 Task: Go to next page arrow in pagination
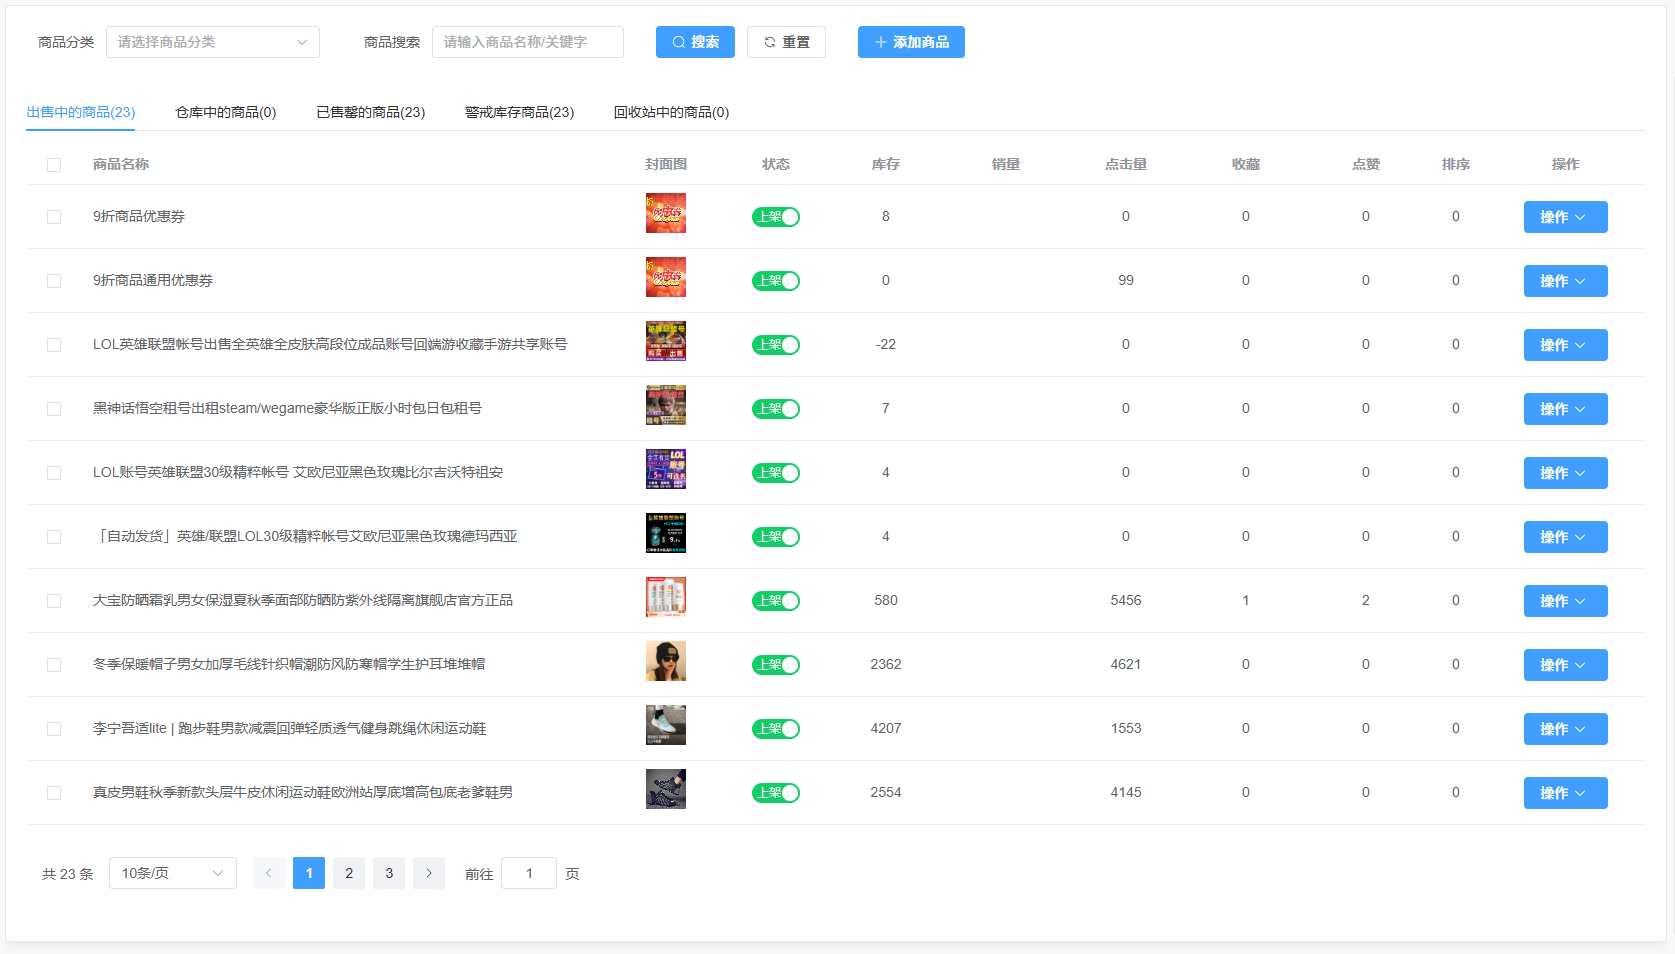pyautogui.click(x=429, y=873)
